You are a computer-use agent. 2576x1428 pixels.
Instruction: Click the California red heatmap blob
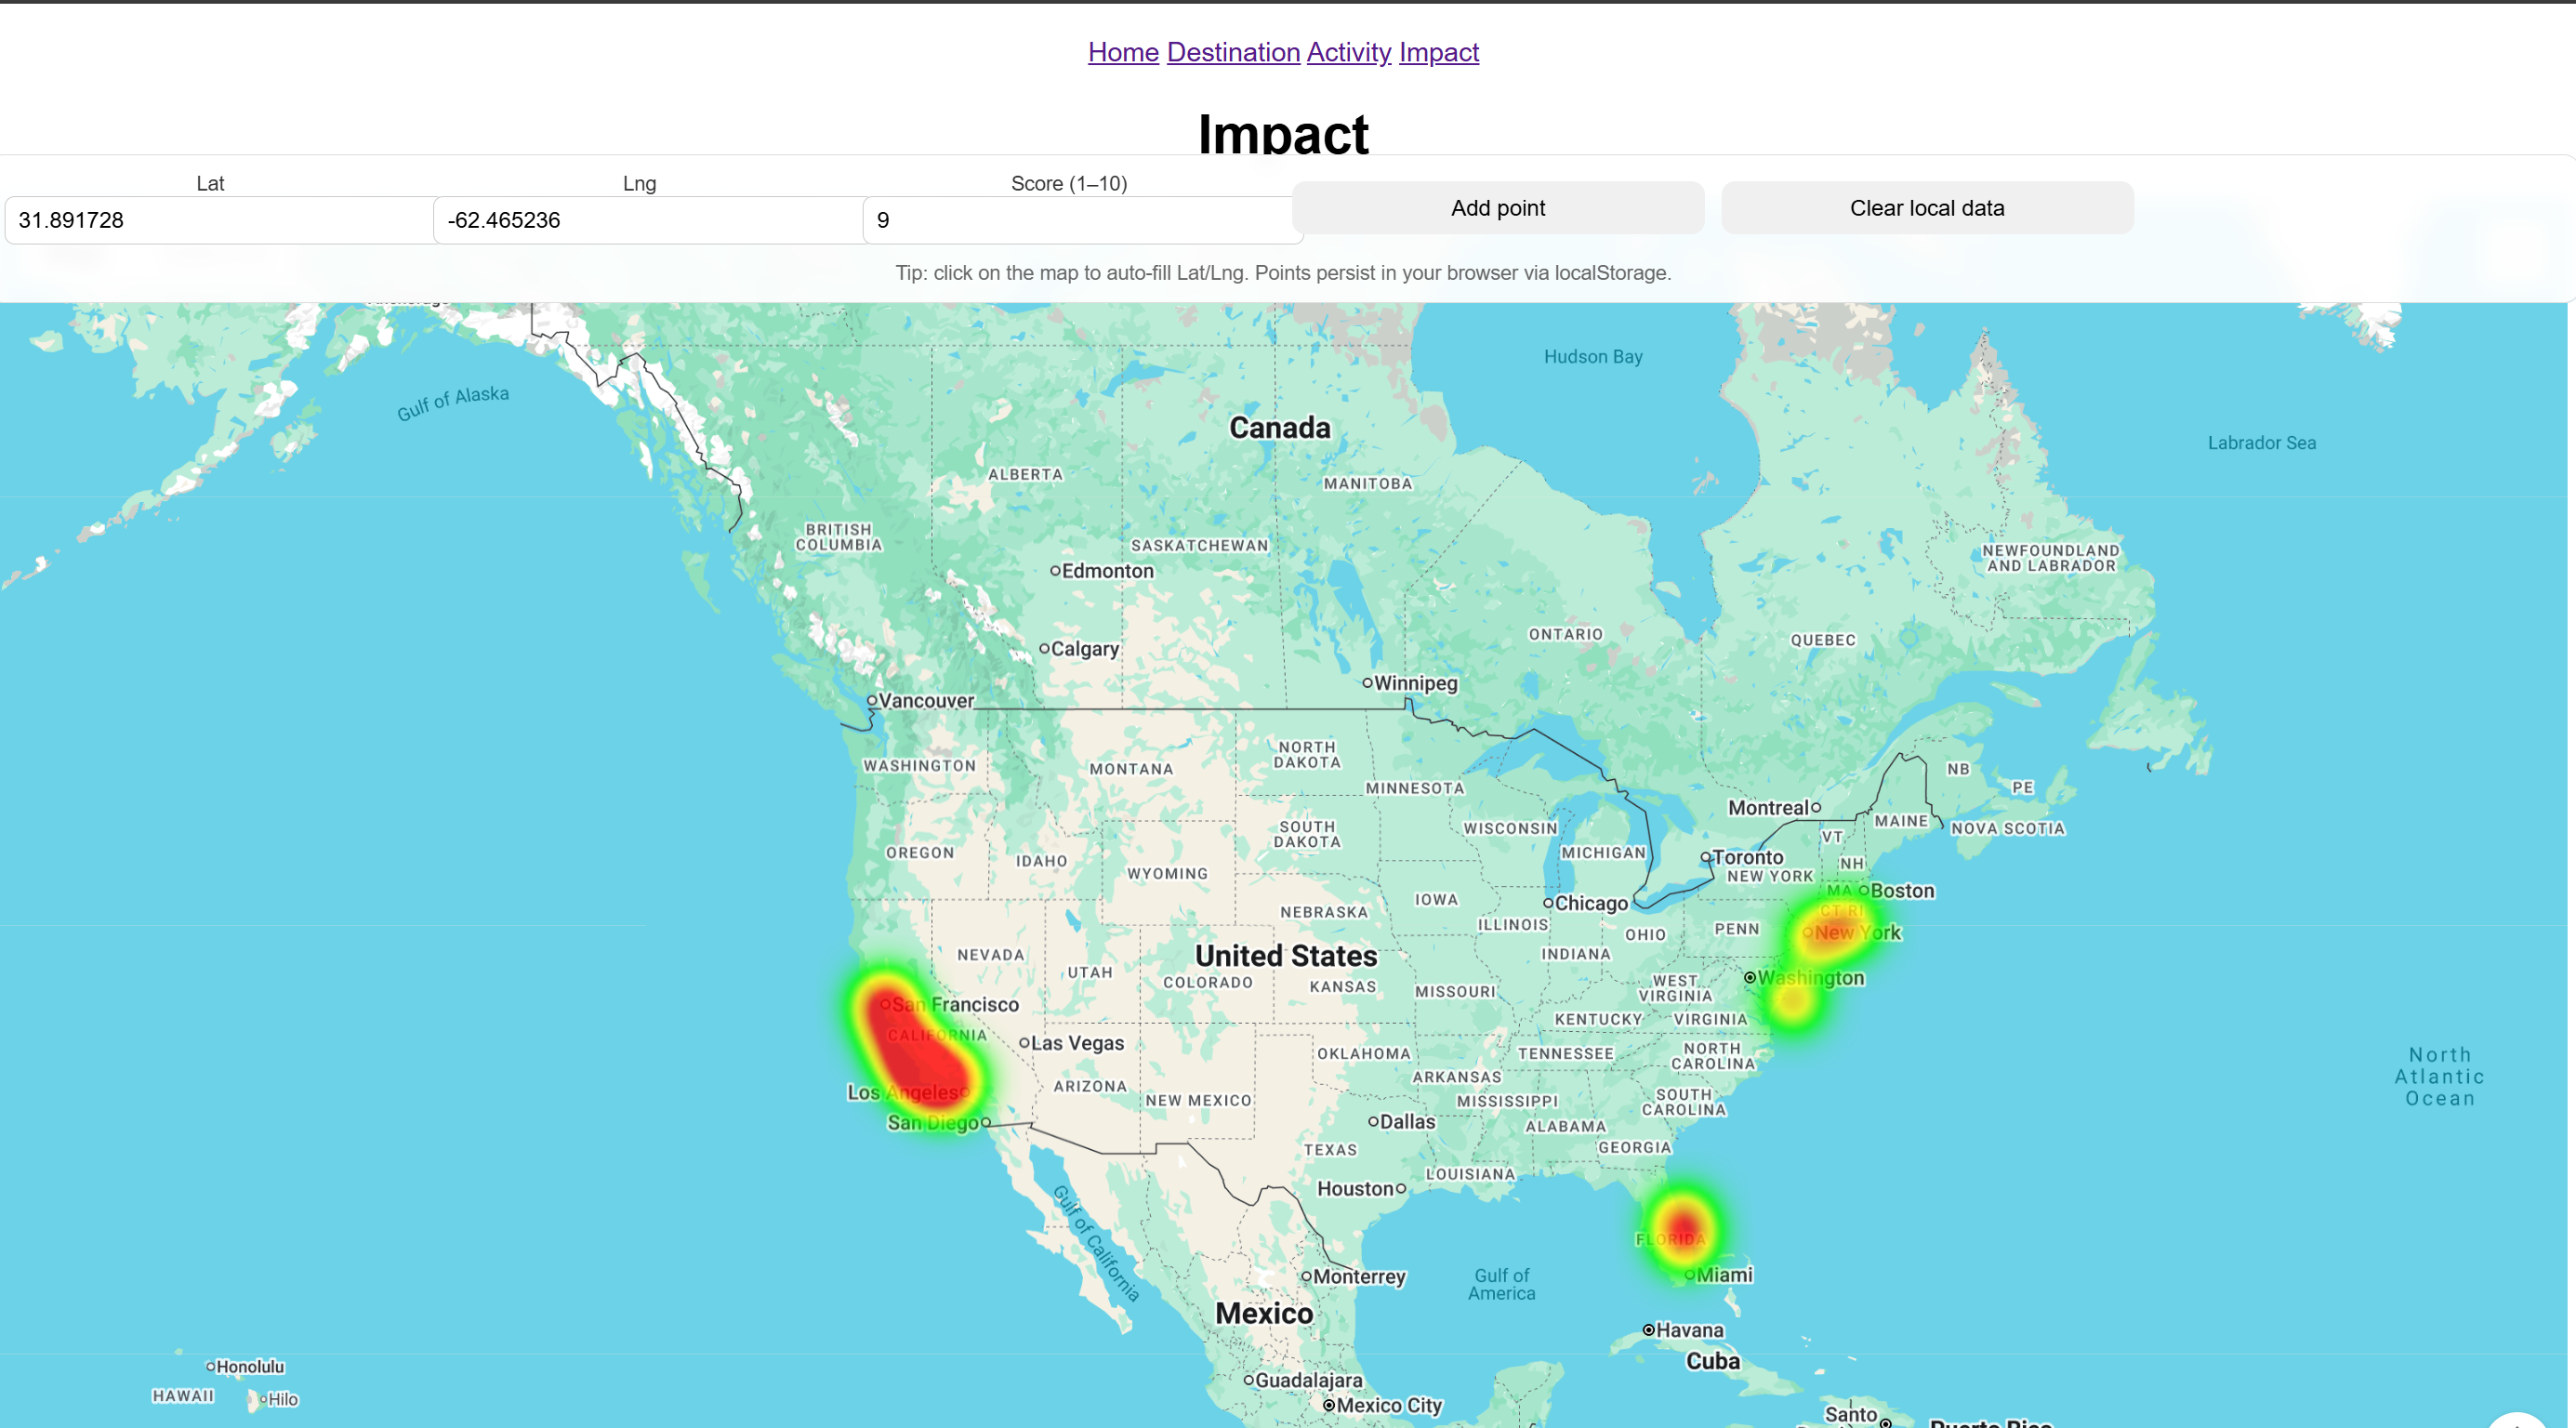(x=915, y=1050)
